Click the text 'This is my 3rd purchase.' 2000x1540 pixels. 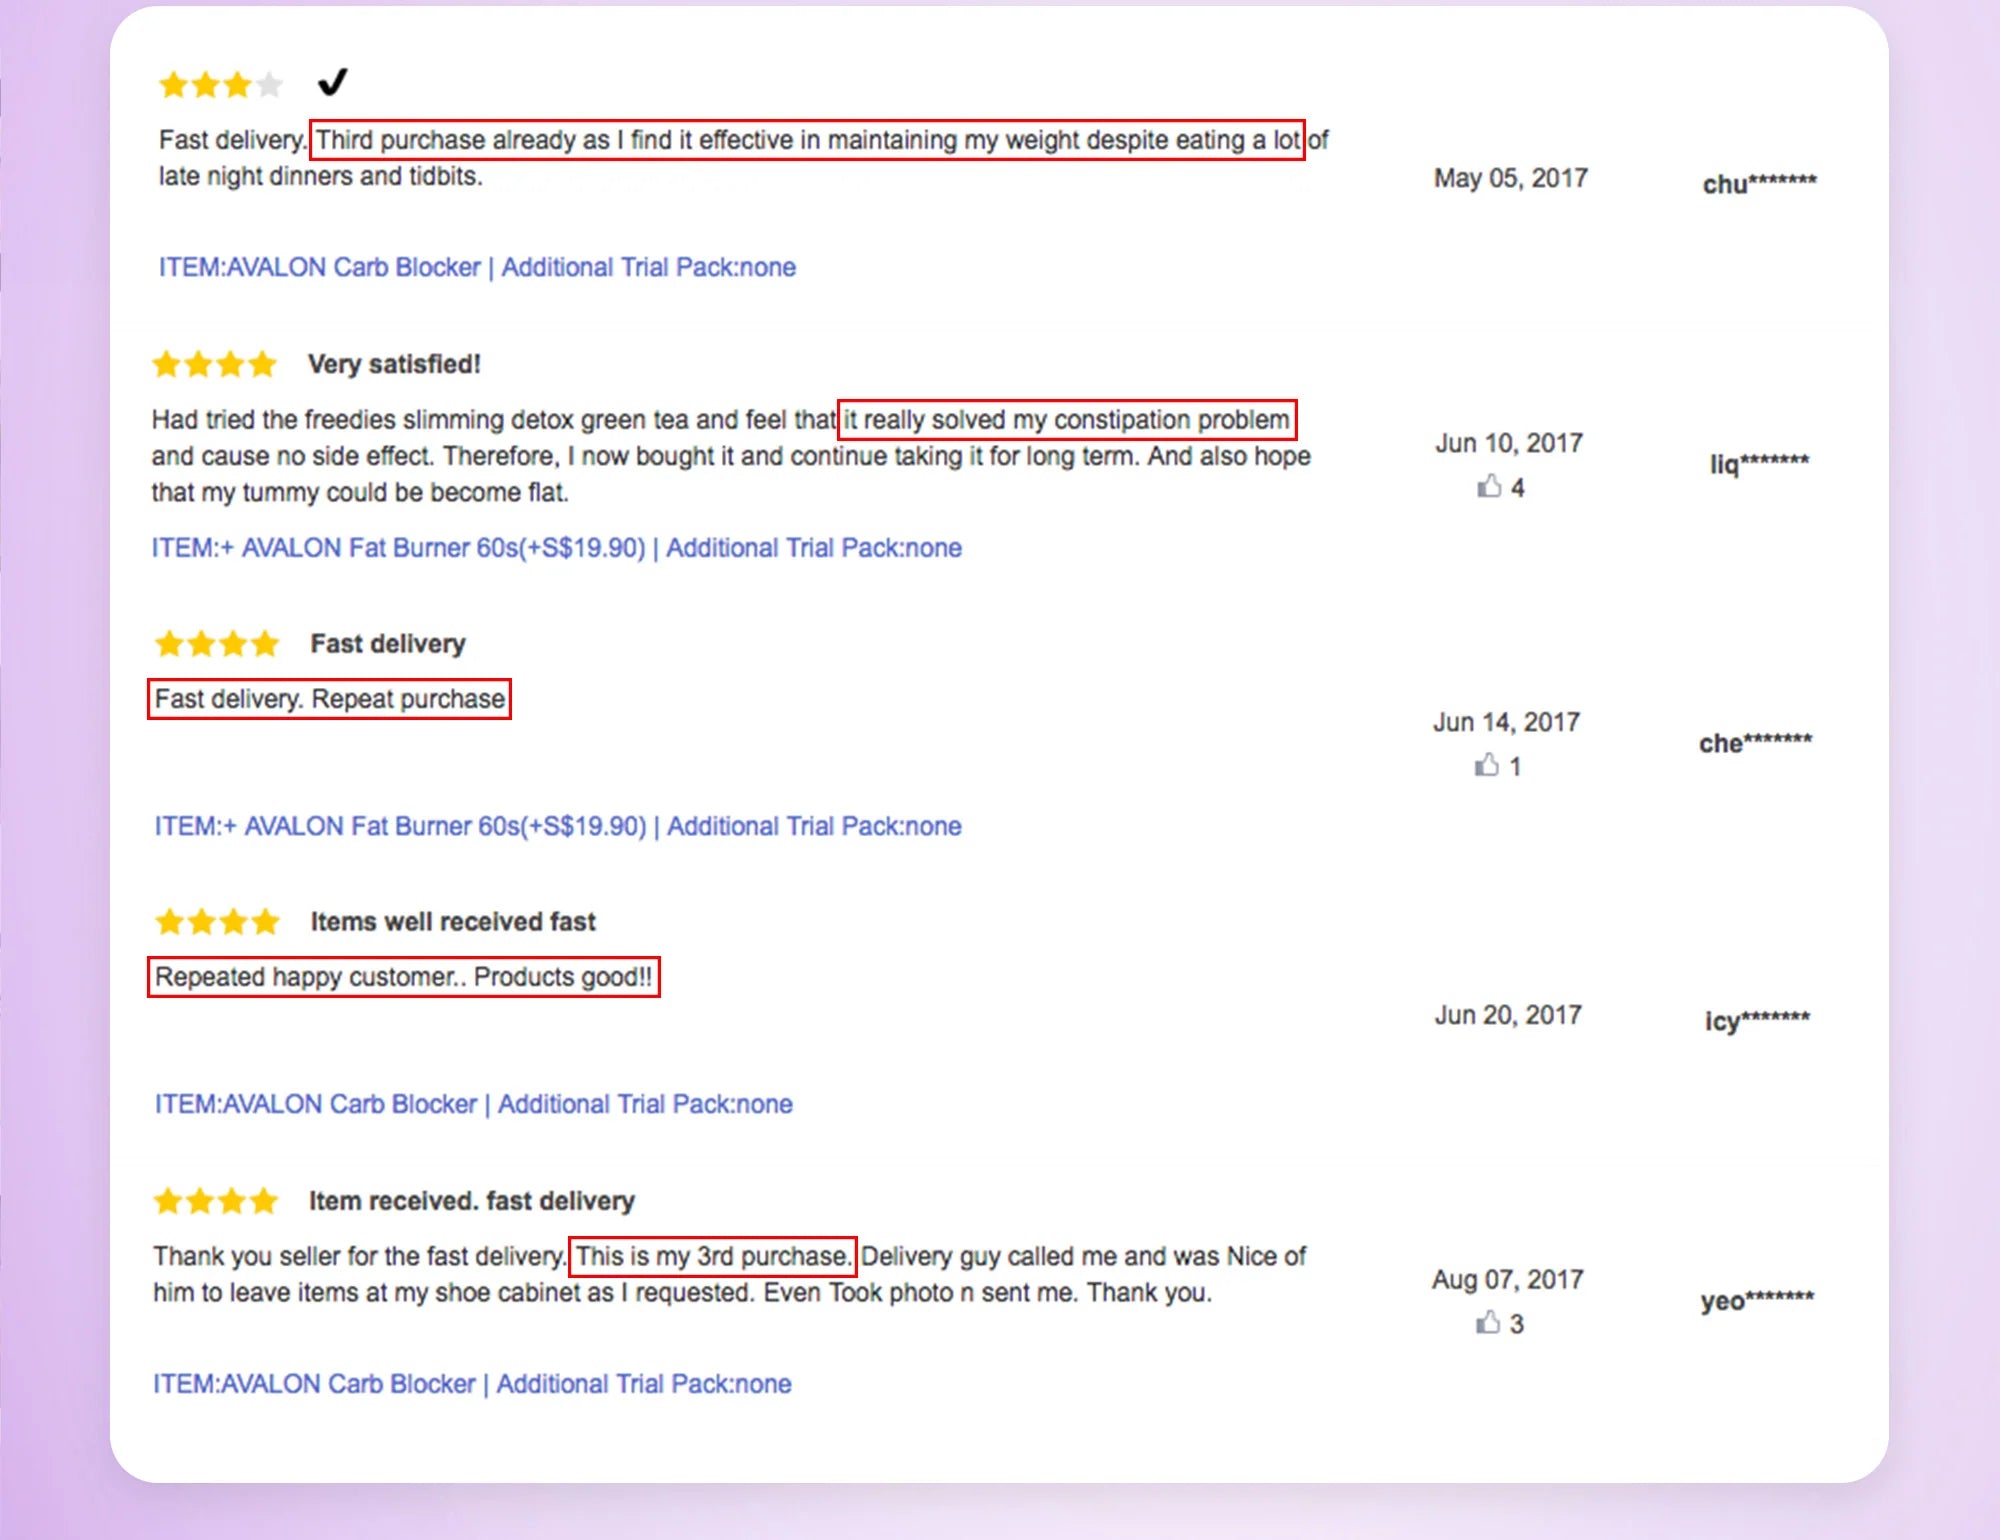[712, 1256]
